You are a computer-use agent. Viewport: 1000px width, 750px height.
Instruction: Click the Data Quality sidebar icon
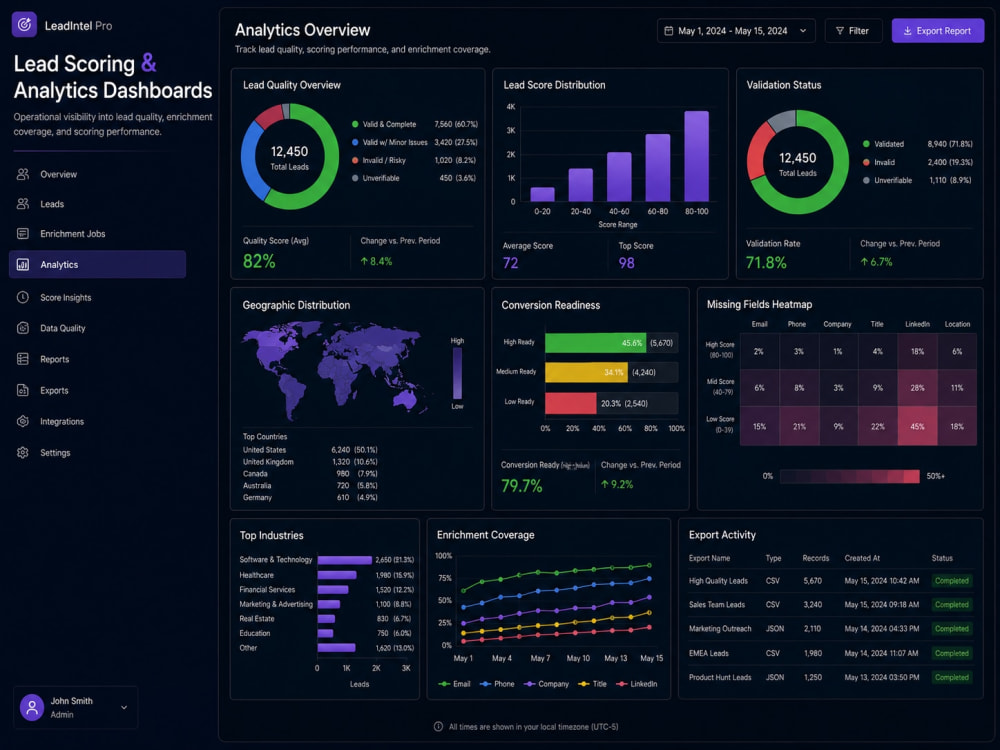pos(23,328)
